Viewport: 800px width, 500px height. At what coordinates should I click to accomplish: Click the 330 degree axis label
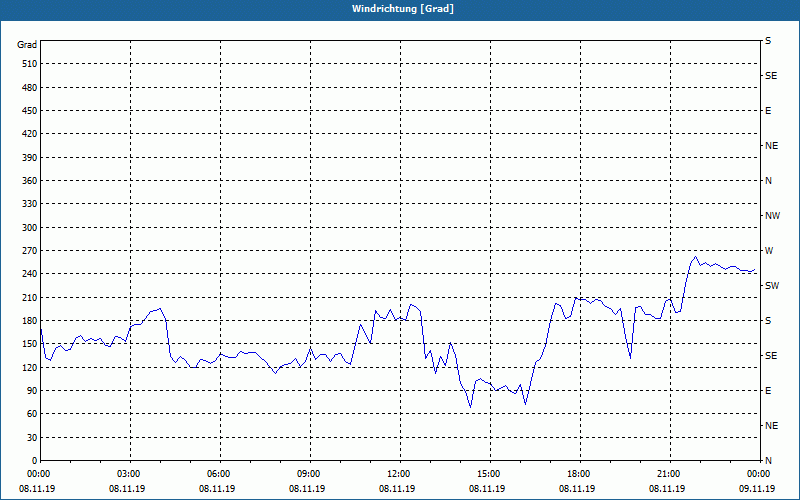(x=30, y=204)
